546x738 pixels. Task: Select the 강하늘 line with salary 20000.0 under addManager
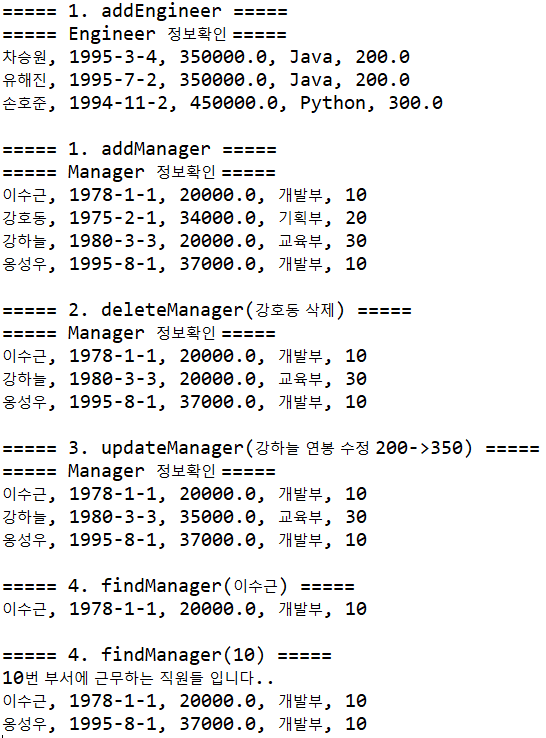(x=185, y=241)
